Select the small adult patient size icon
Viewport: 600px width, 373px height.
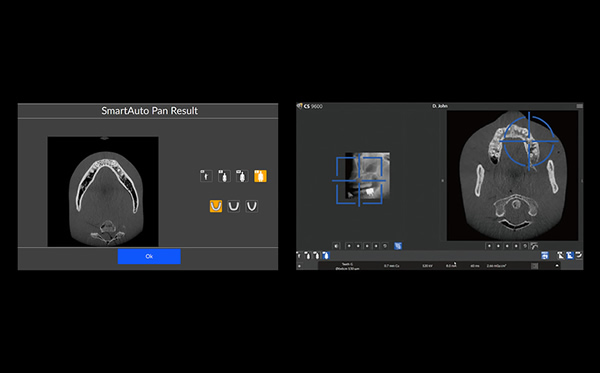click(224, 176)
